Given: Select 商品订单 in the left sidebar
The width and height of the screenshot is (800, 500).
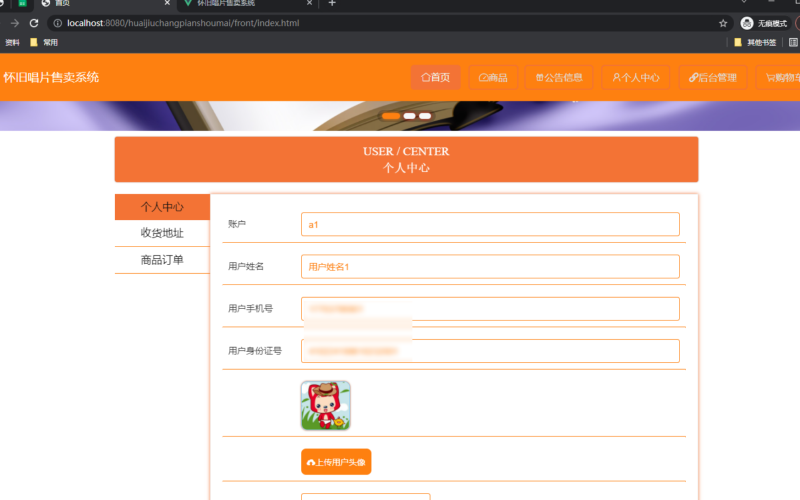Looking at the screenshot, I should click(162, 260).
